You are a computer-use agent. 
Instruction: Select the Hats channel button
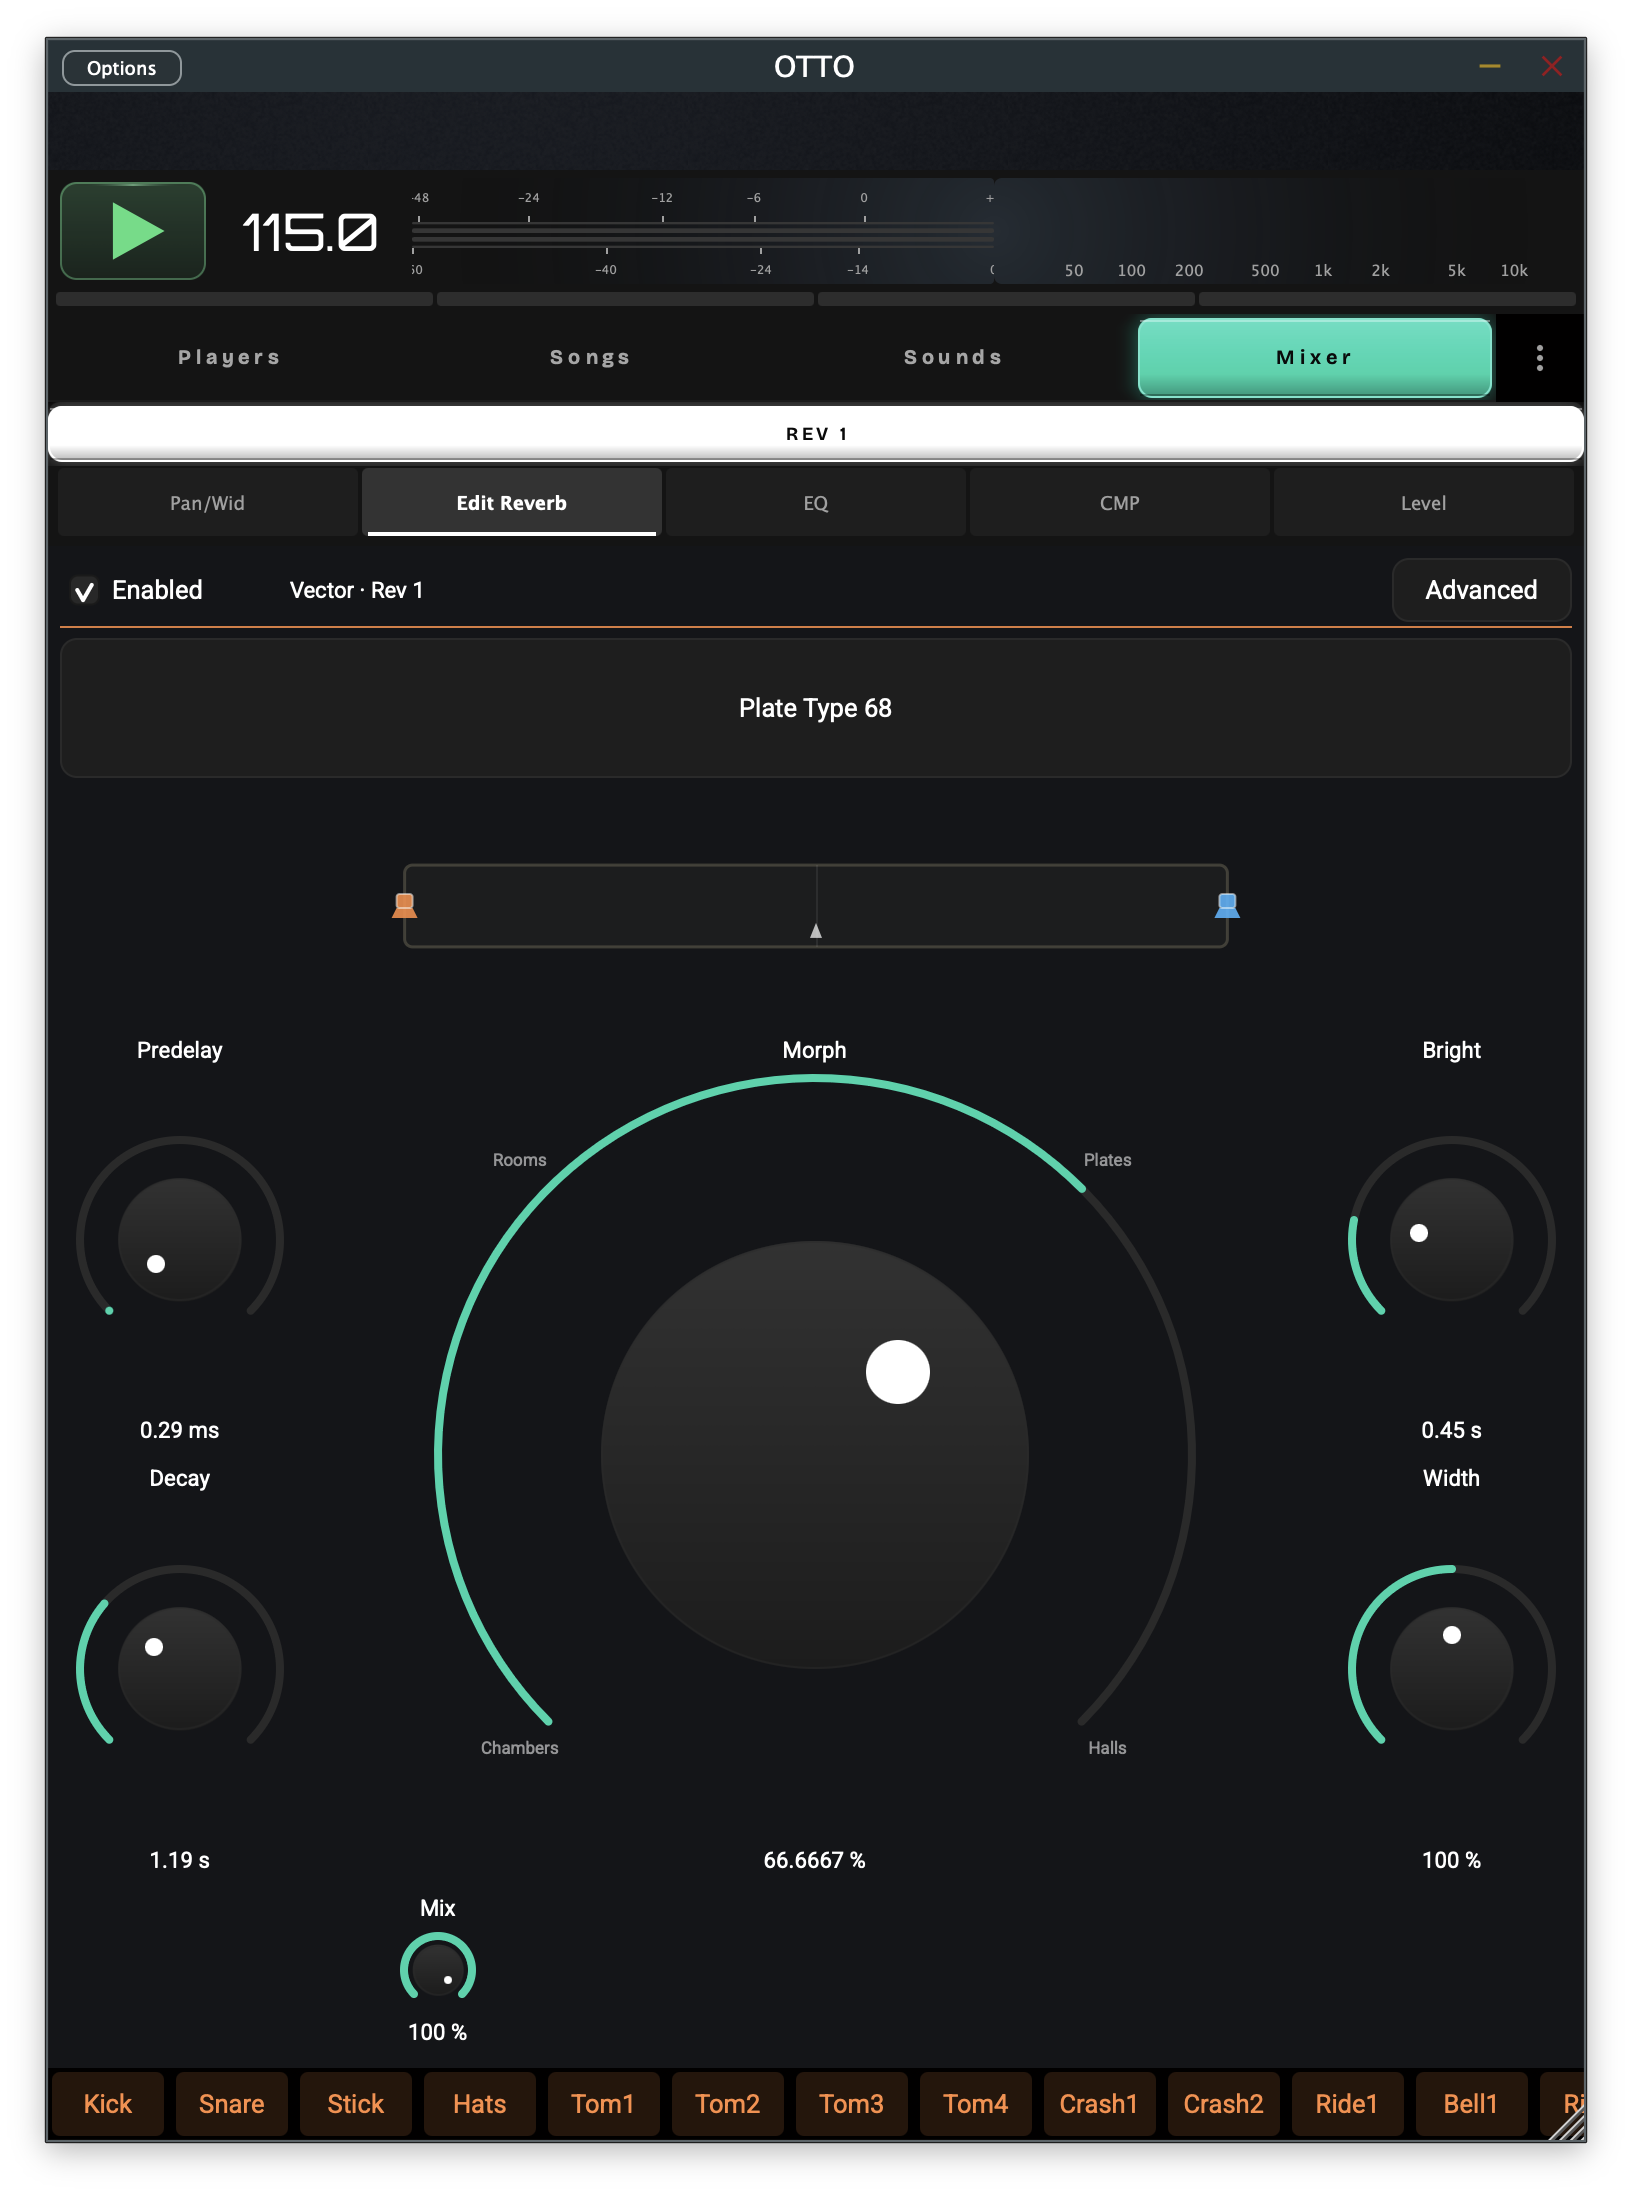click(479, 2104)
